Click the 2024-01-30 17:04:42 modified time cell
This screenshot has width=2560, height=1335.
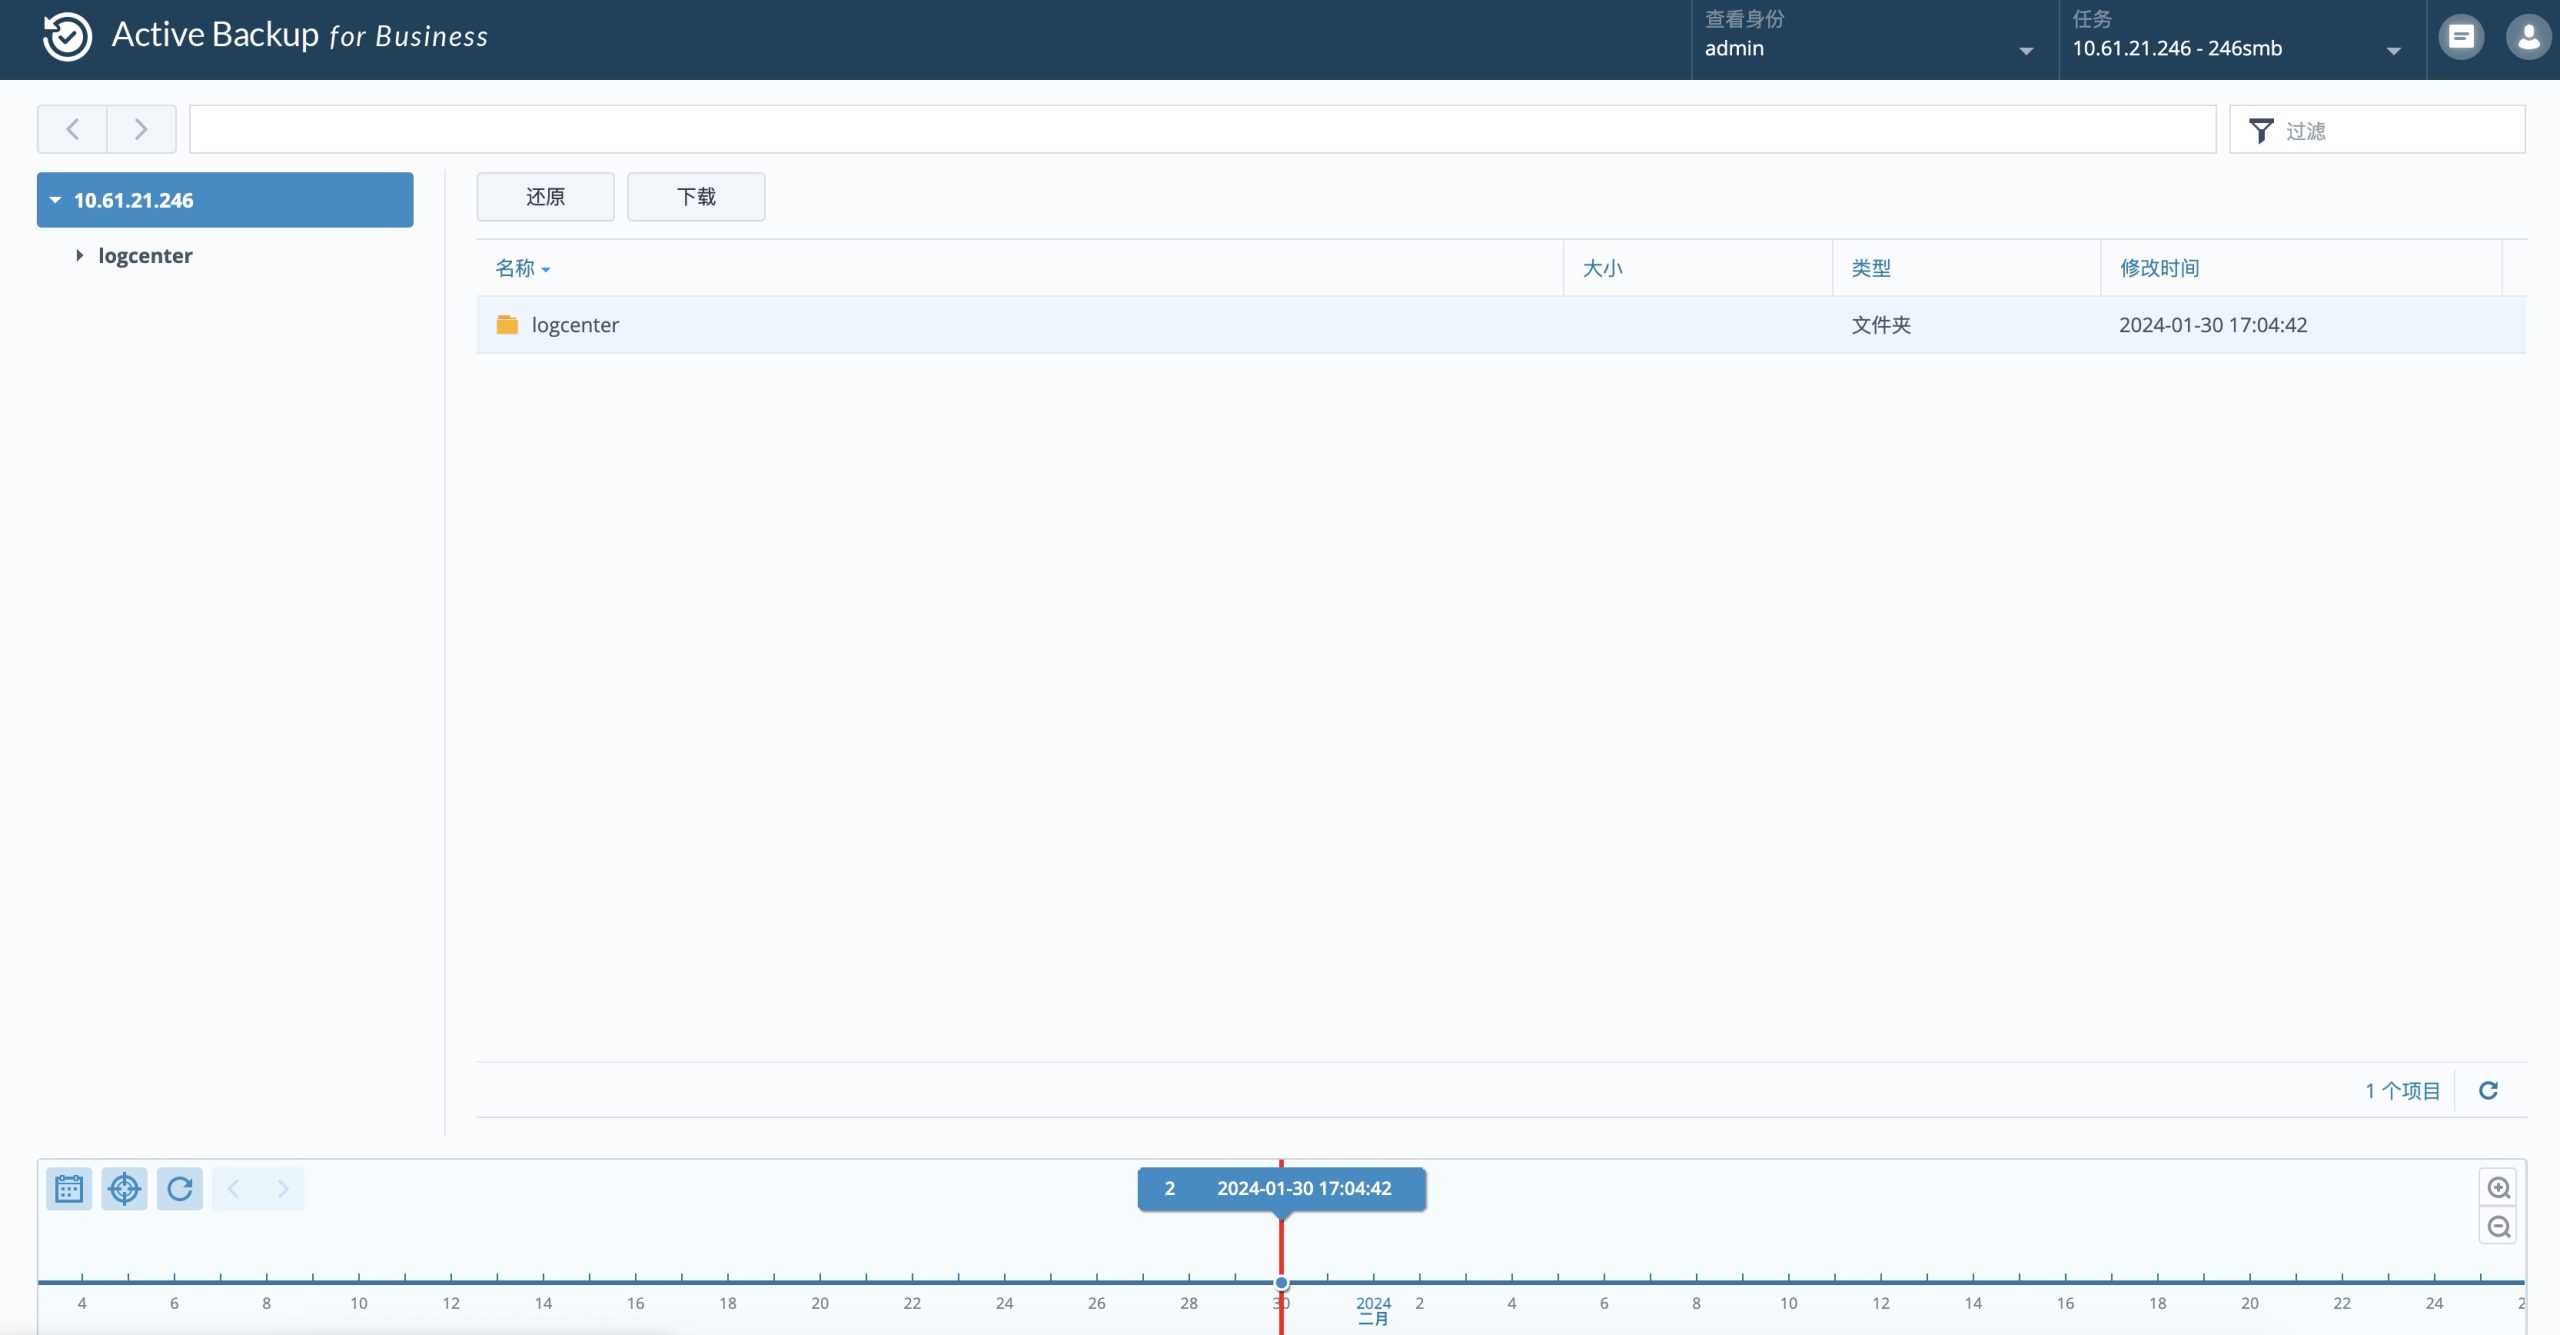(2212, 325)
